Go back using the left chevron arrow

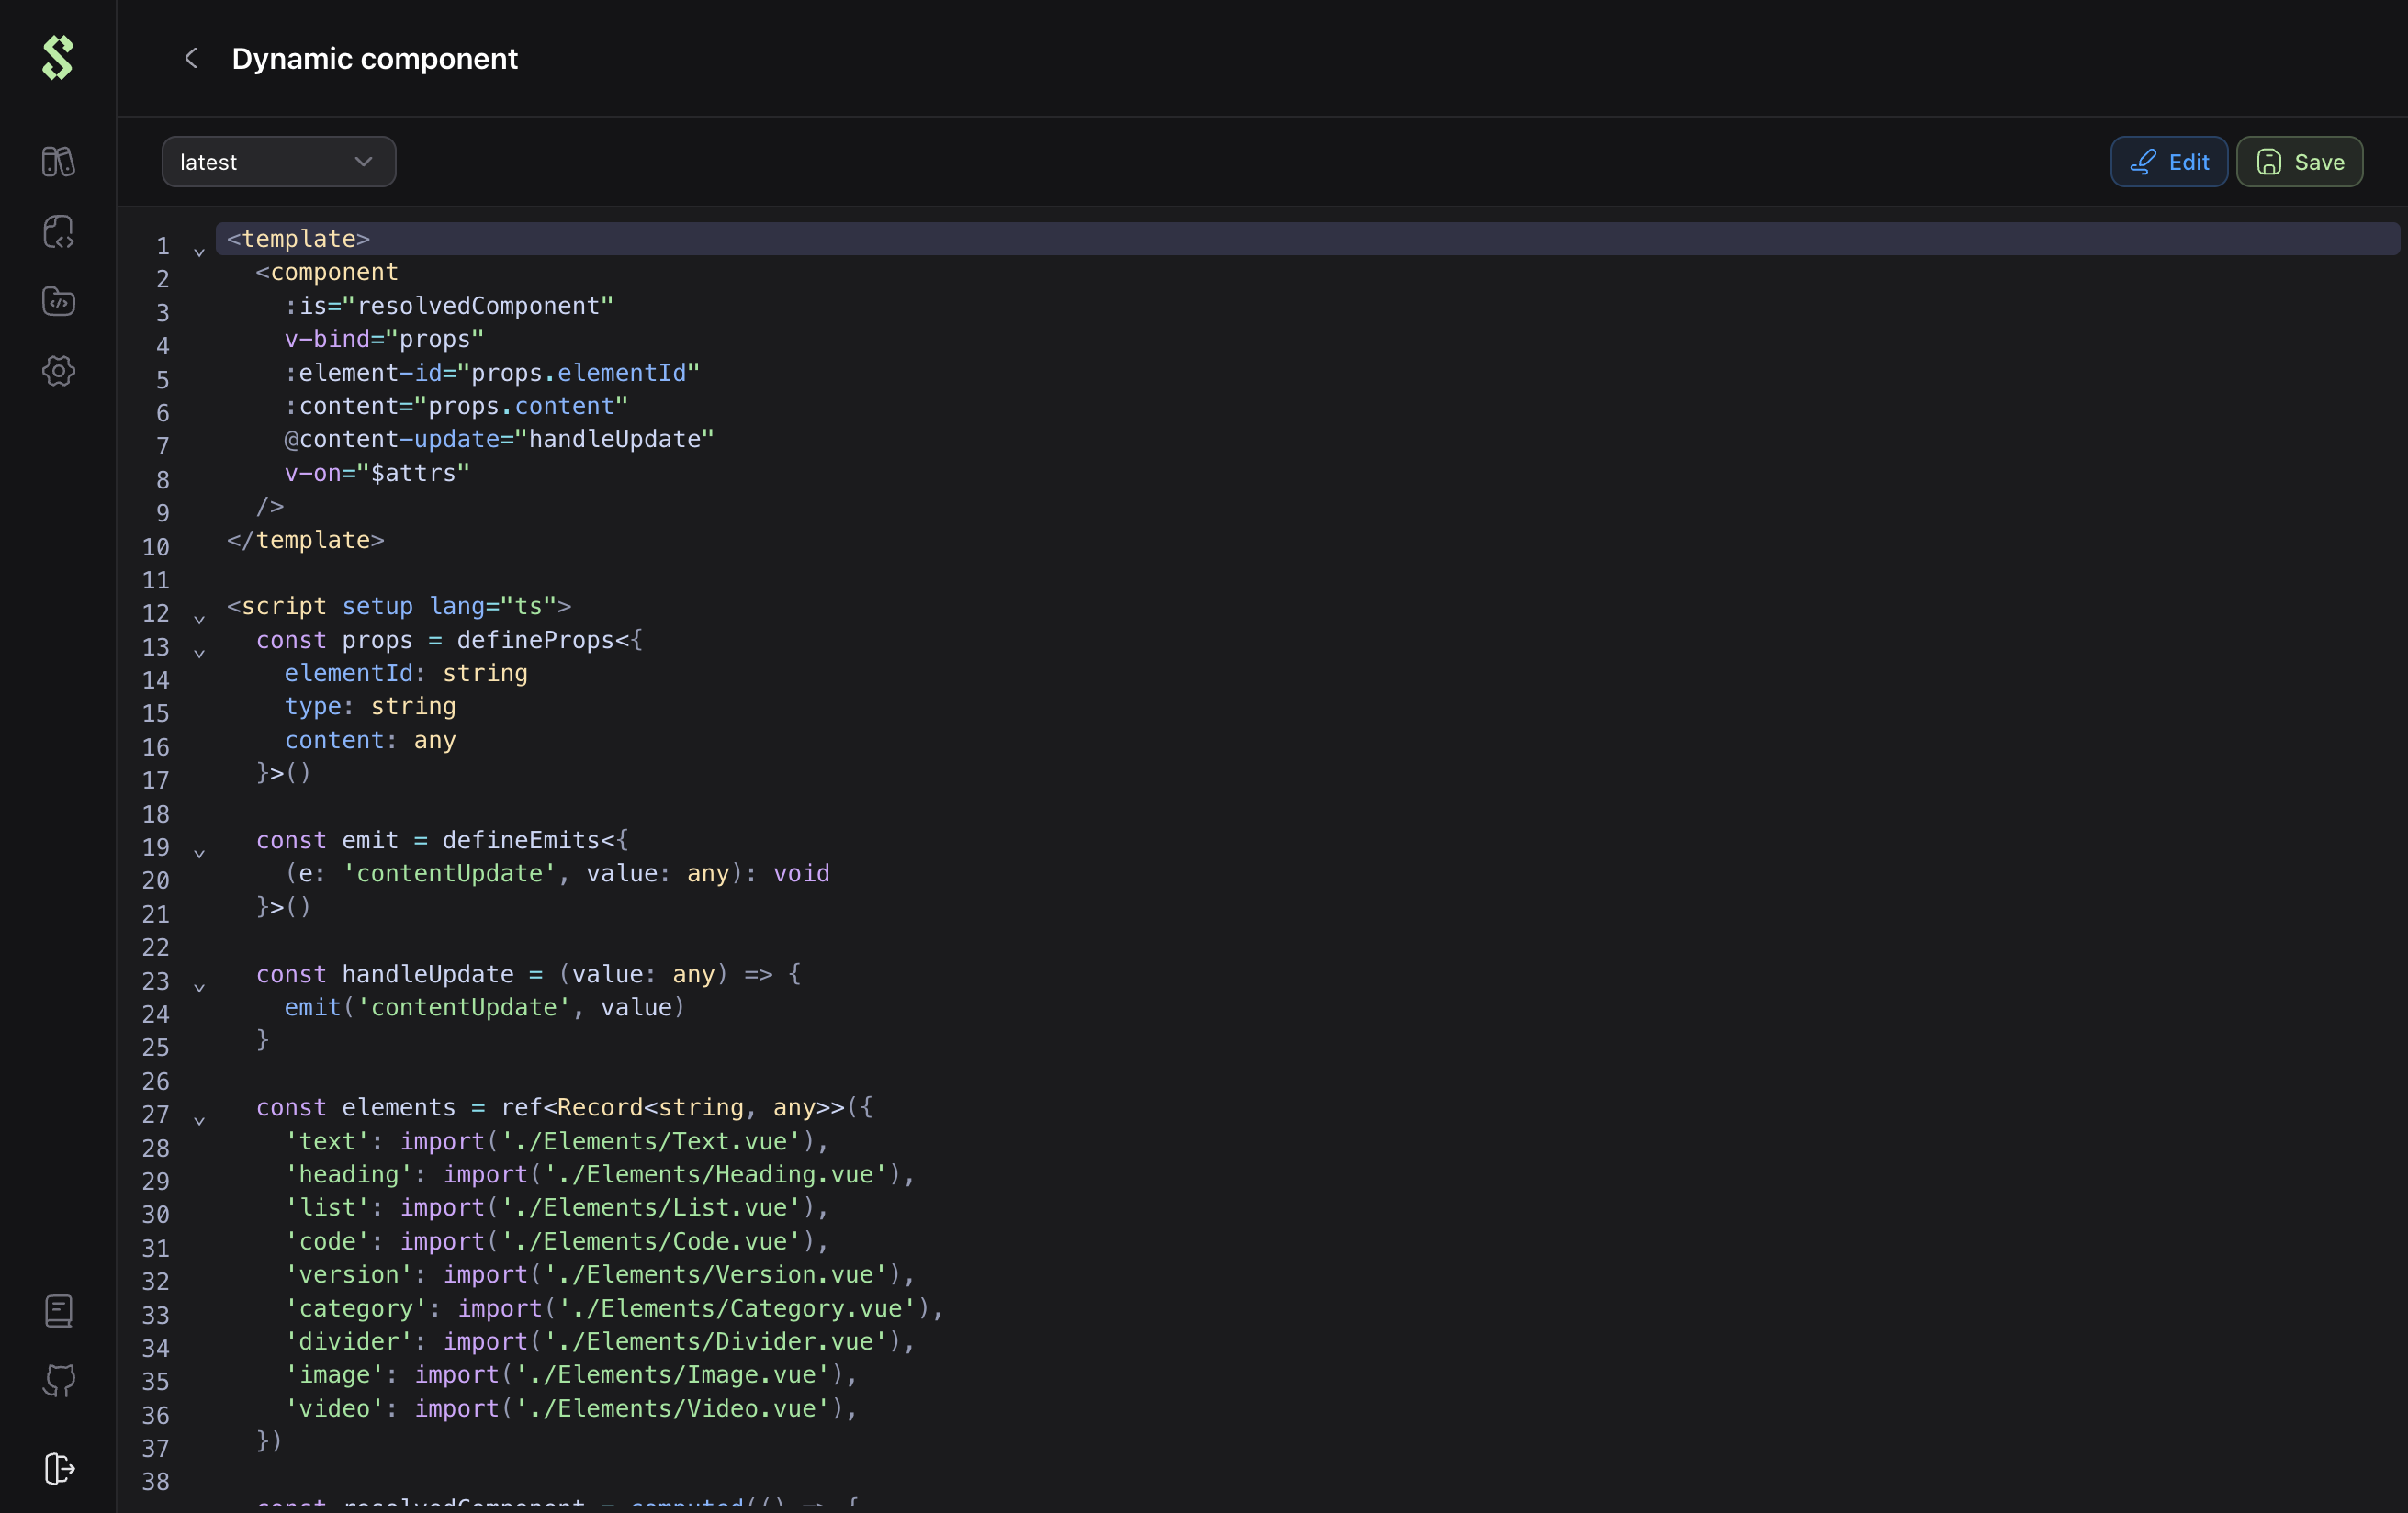pos(191,58)
